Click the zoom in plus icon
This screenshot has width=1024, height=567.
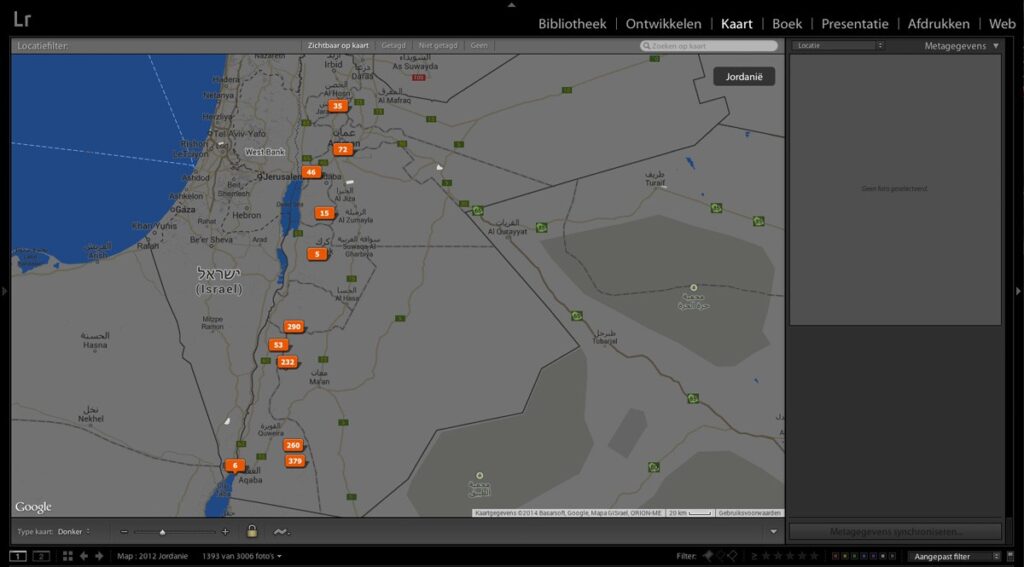click(x=225, y=531)
